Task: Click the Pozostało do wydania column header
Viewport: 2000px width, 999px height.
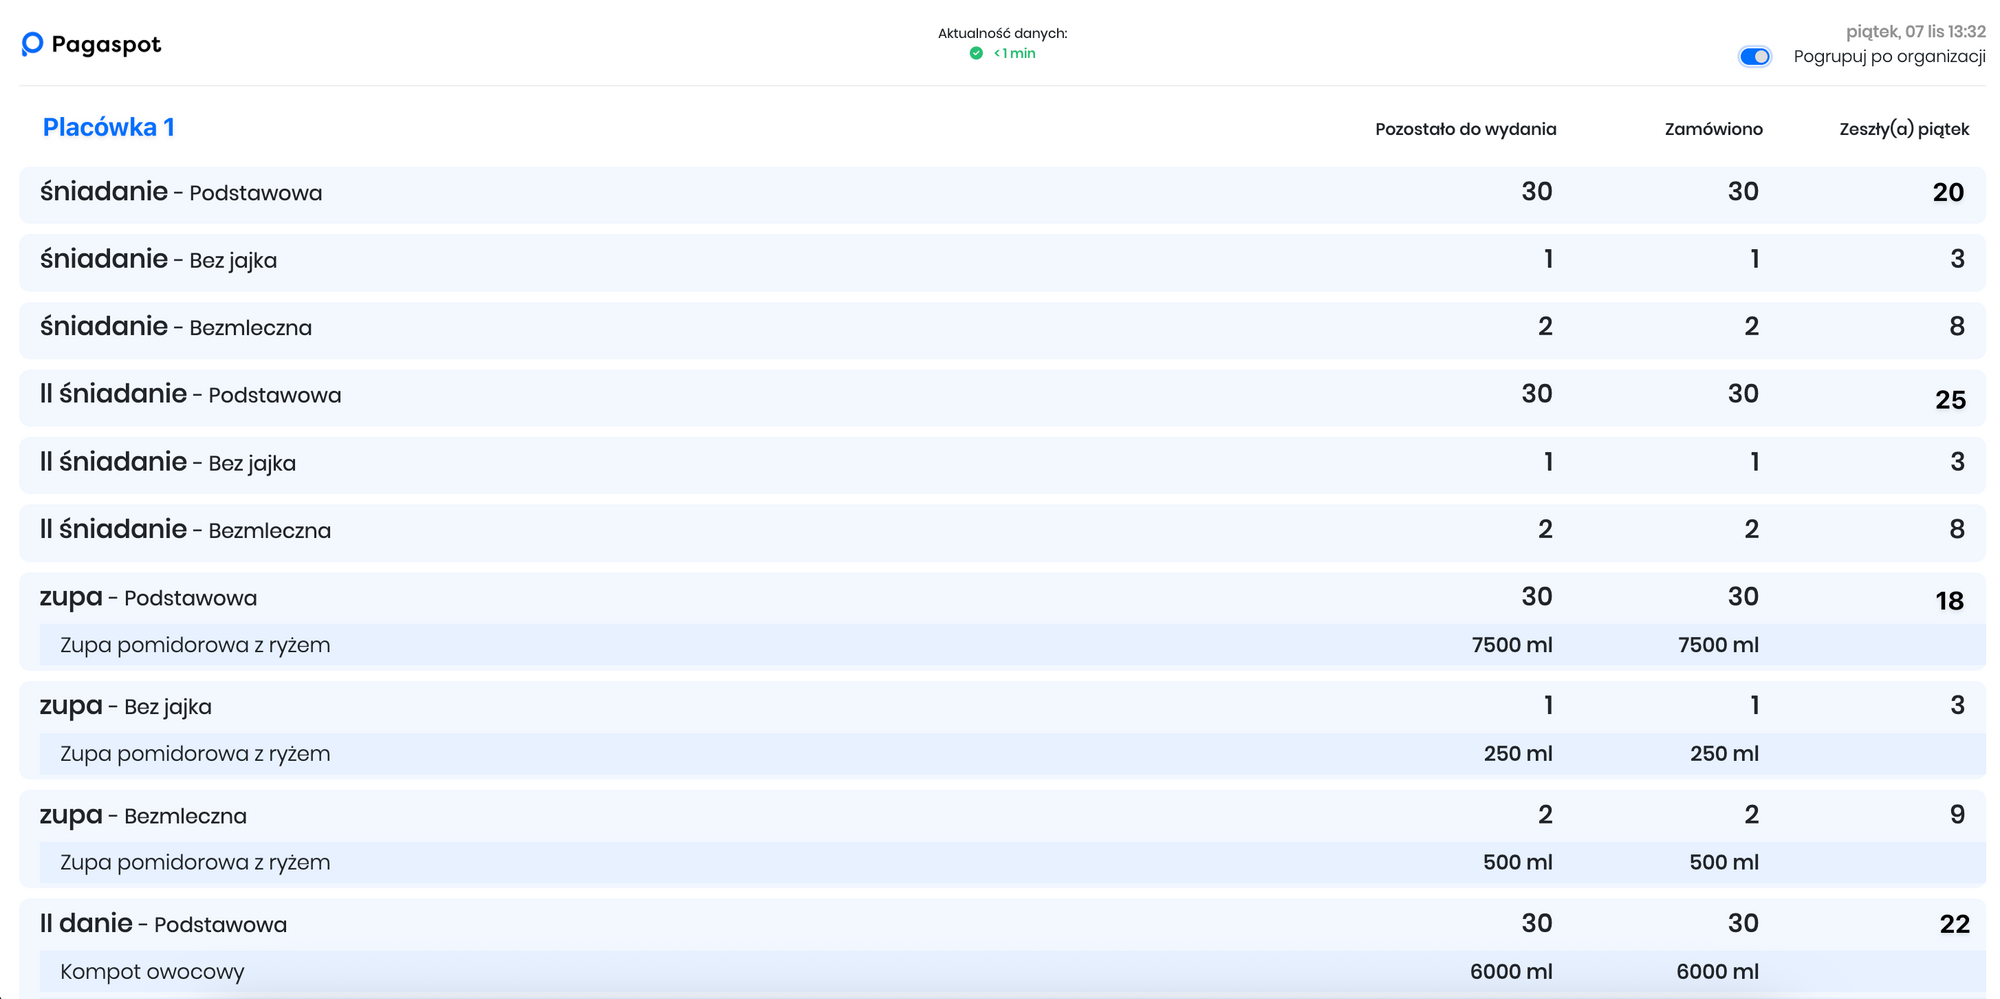Action: 1465,129
